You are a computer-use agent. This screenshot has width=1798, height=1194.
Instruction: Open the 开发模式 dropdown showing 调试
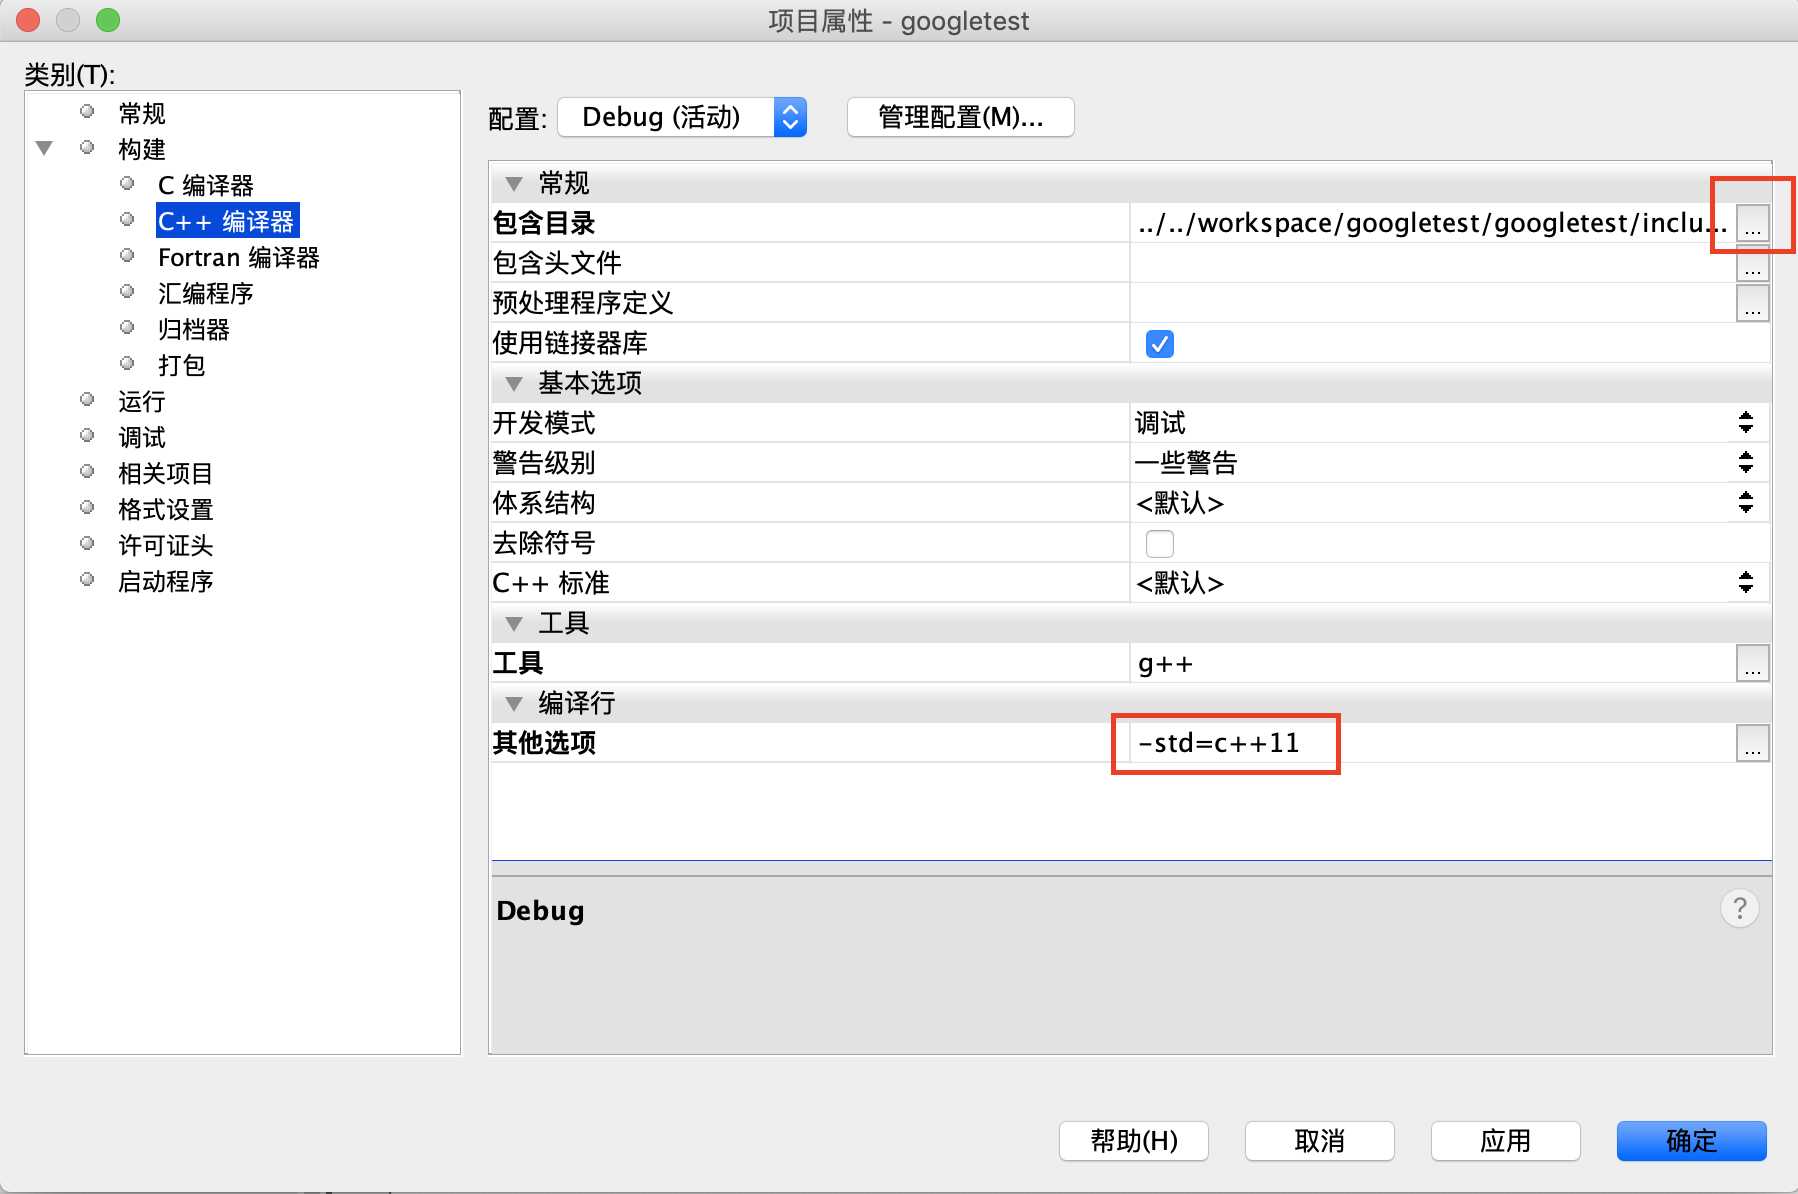(x=1450, y=423)
